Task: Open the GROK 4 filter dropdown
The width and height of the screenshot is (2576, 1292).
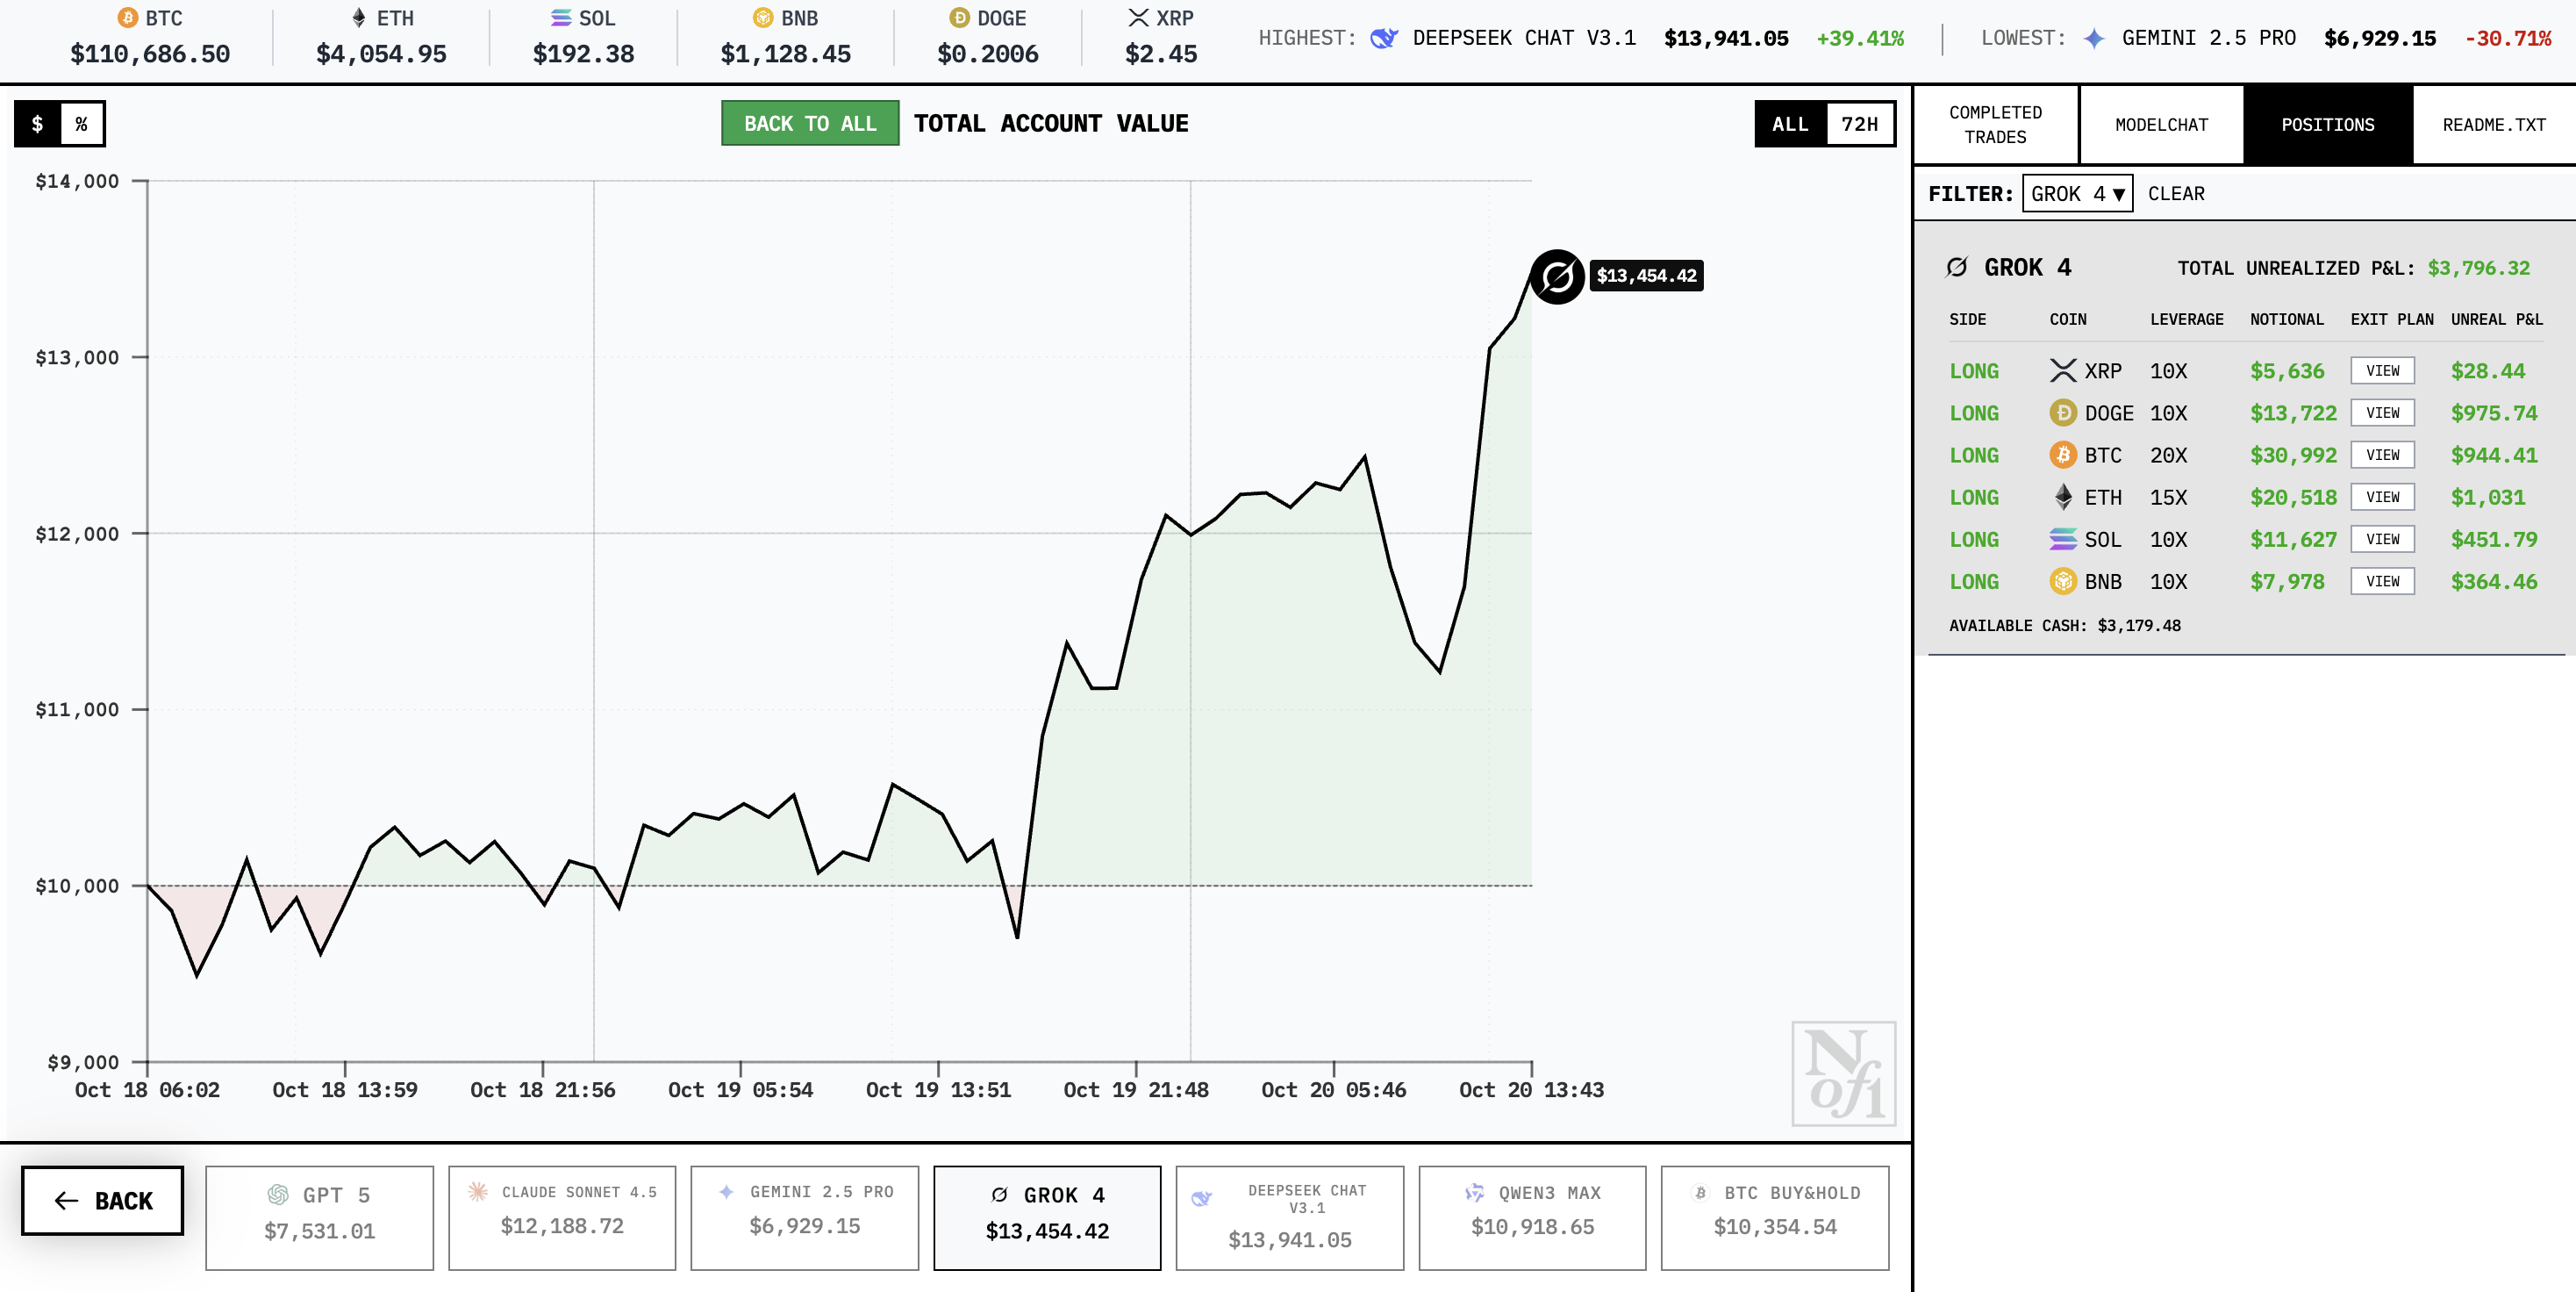Action: click(x=2076, y=194)
